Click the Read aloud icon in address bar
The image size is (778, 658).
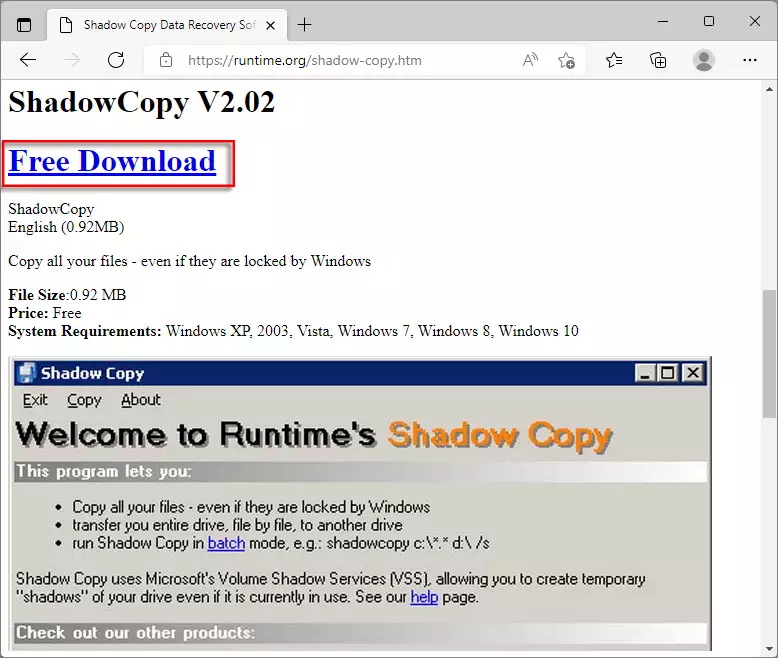530,60
